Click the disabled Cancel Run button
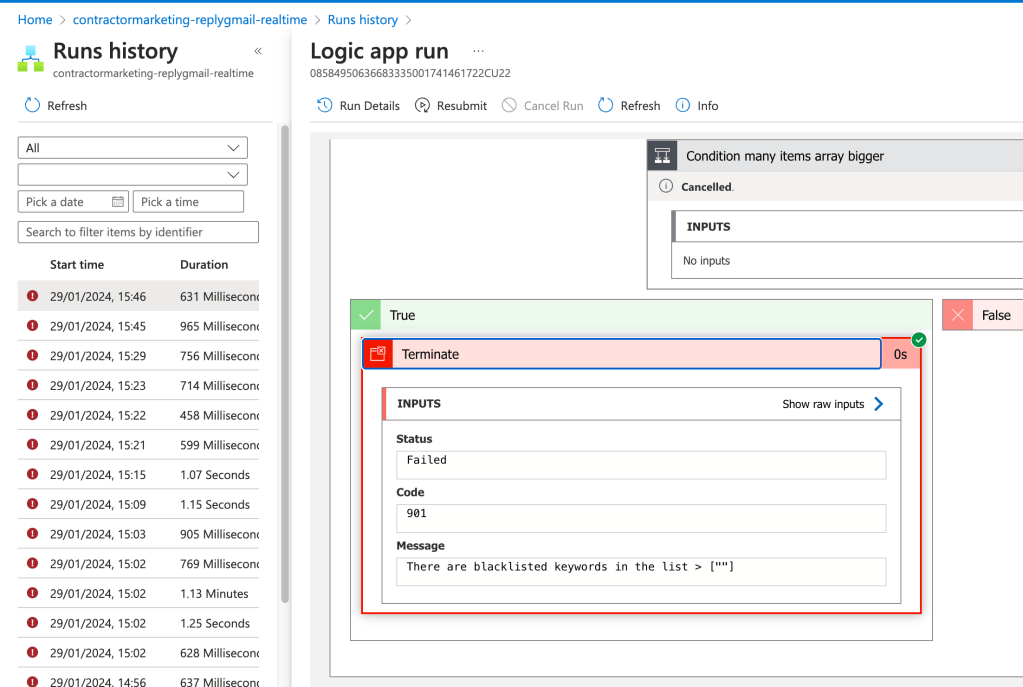1023x687 pixels. (x=542, y=106)
